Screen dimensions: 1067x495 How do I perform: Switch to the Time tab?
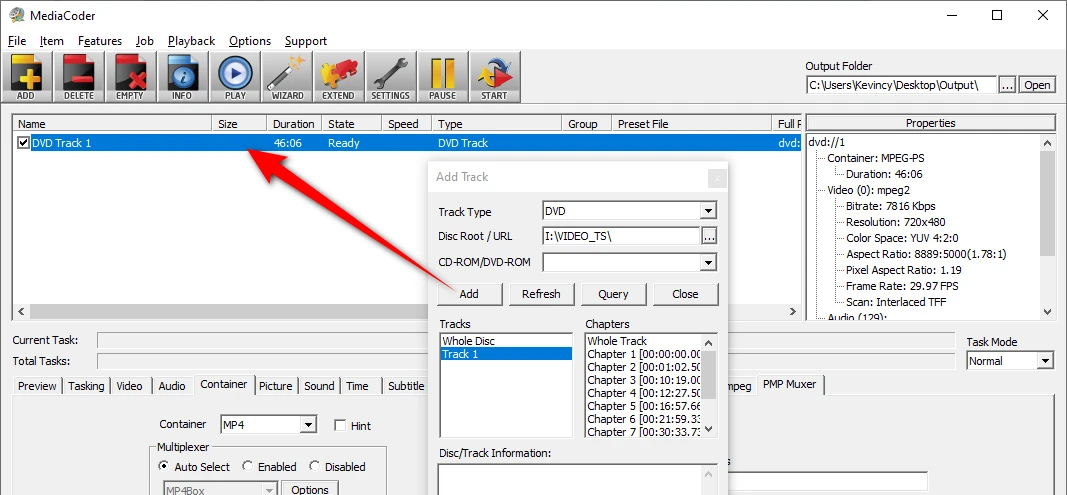click(357, 386)
